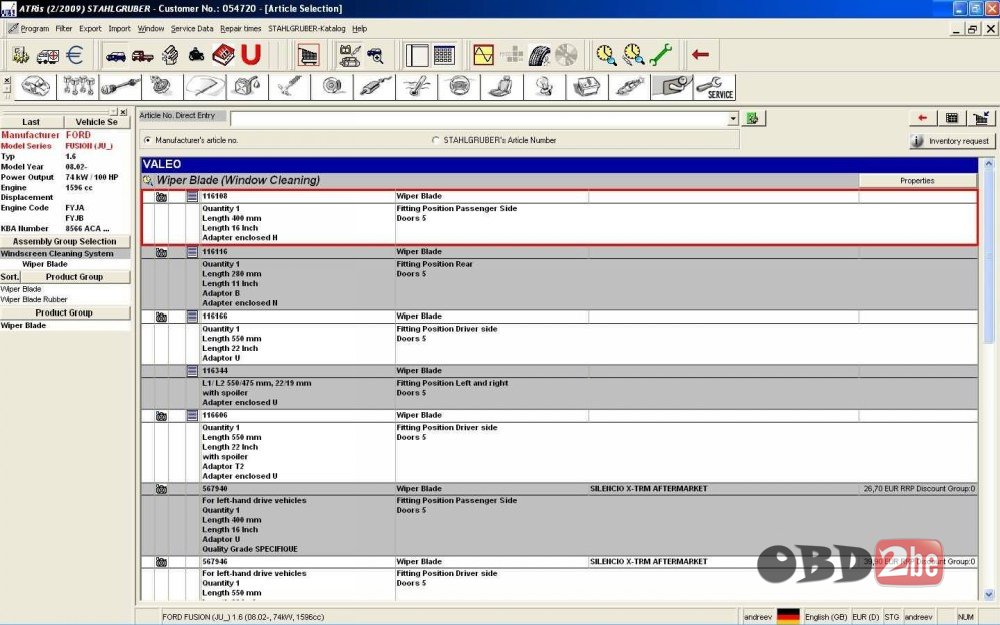Open details list icon for article 116344
The image size is (1000, 625).
(x=192, y=371)
